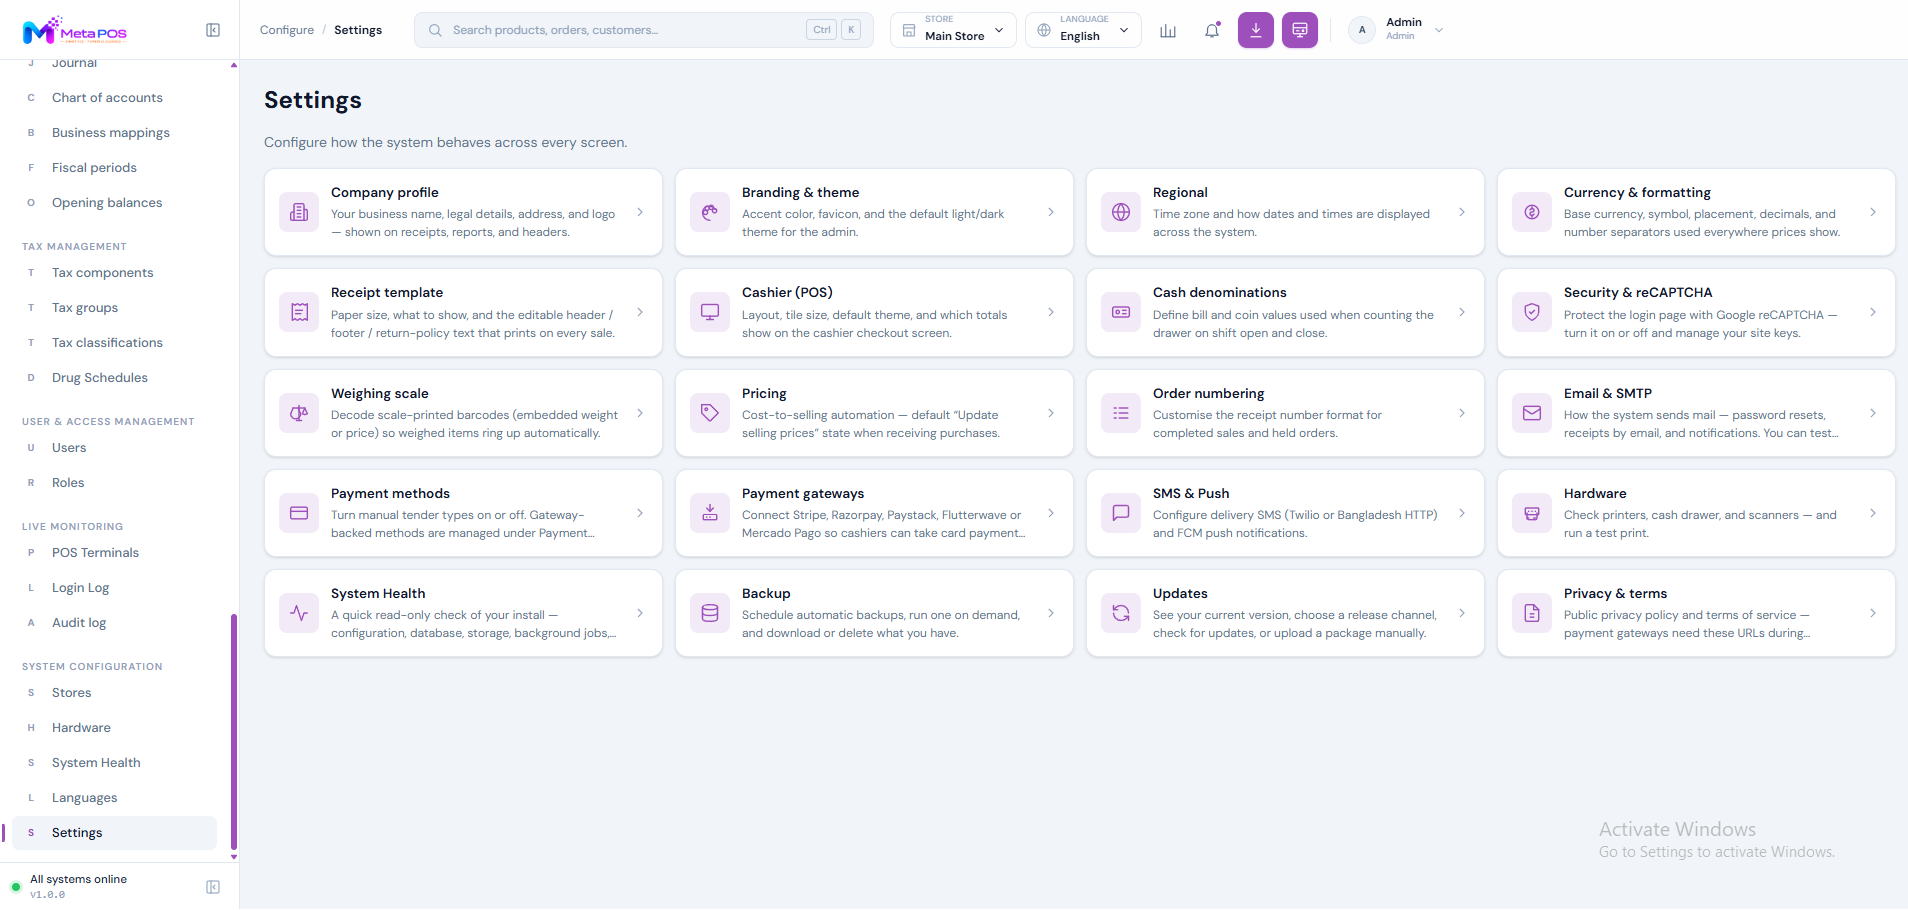Screen dimensions: 1908x910
Task: Open Audit log in sidebar
Action: [x=114, y=623]
